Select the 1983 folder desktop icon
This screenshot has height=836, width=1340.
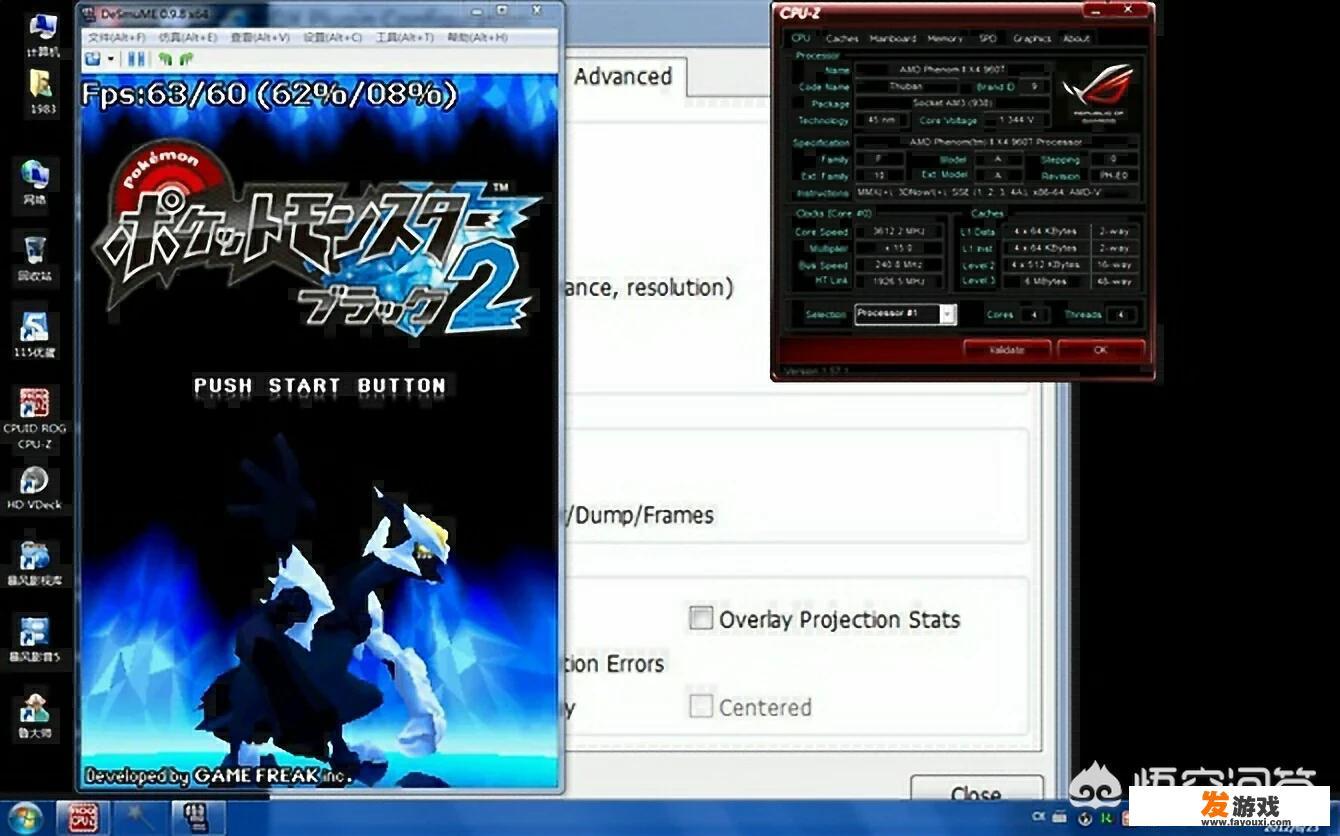pos(43,91)
